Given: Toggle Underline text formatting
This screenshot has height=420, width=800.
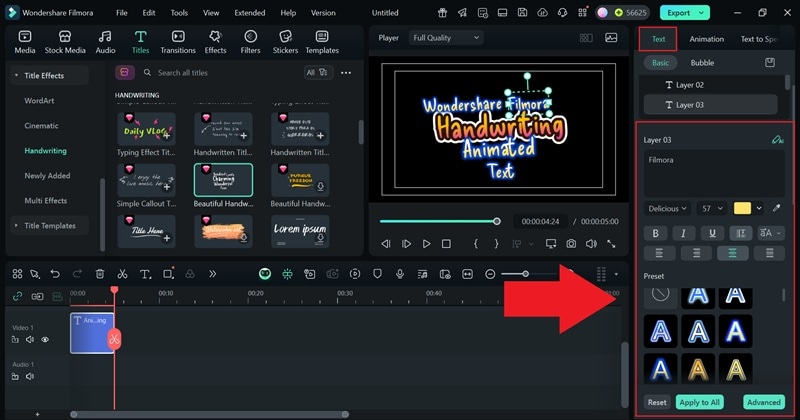Looking at the screenshot, I should click(712, 233).
